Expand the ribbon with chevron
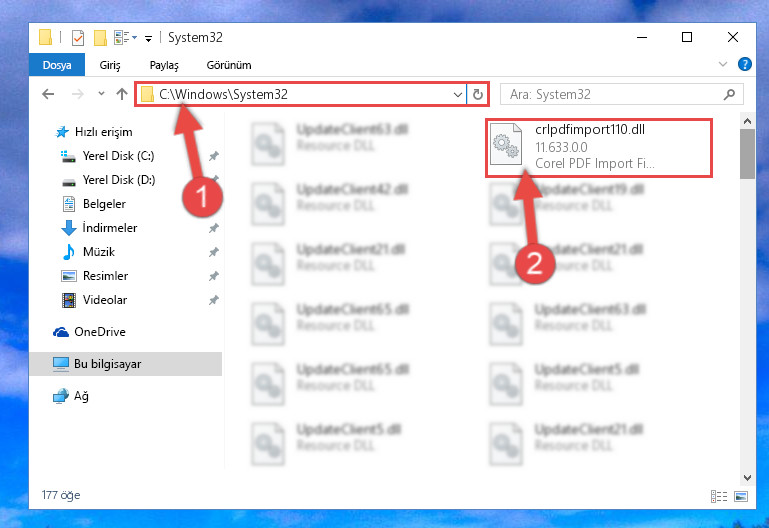This screenshot has width=769, height=528. pyautogui.click(x=723, y=64)
